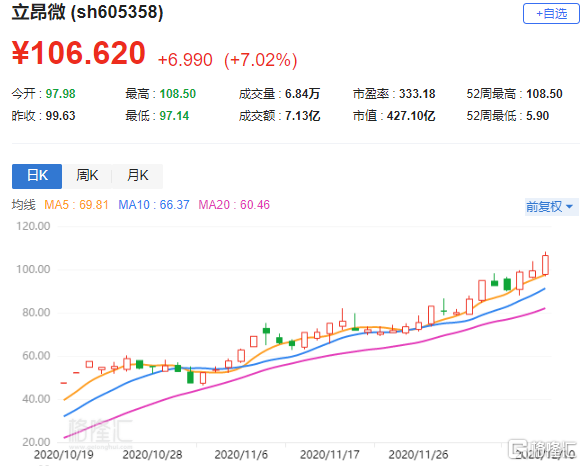Click the 100.00 y-axis label
This screenshot has width=583, height=466.
click(33, 269)
